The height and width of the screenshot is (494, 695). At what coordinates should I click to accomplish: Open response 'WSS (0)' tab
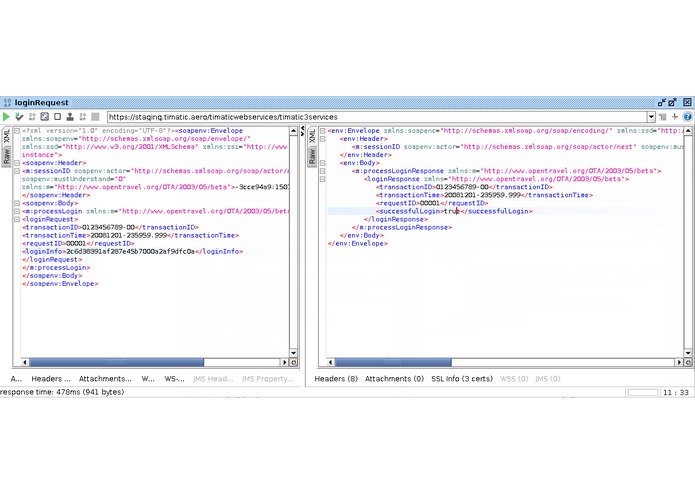pos(514,379)
